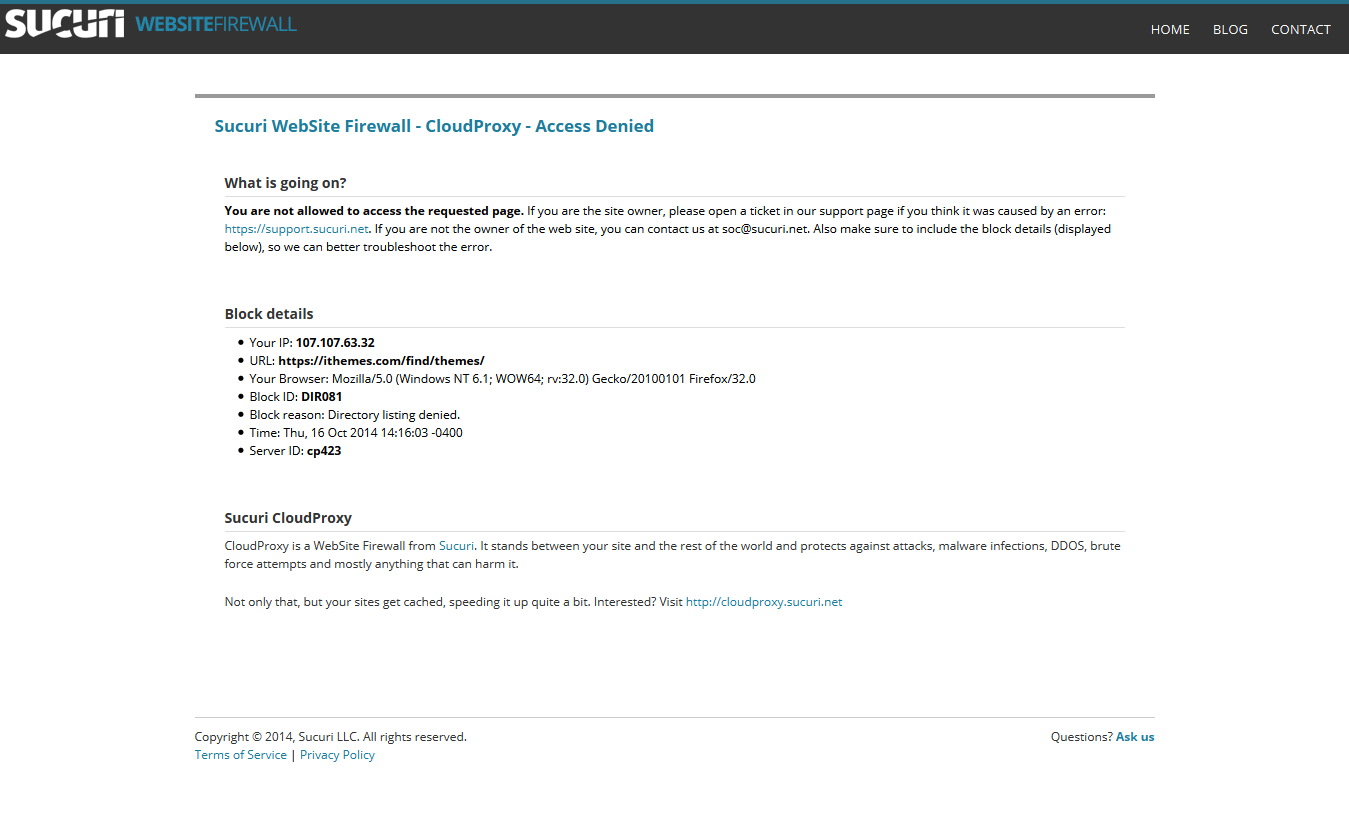Viewport: 1349px width, 828px height.
Task: Follow the Sucuri link in the CloudProxy paragraph
Action: coord(456,546)
